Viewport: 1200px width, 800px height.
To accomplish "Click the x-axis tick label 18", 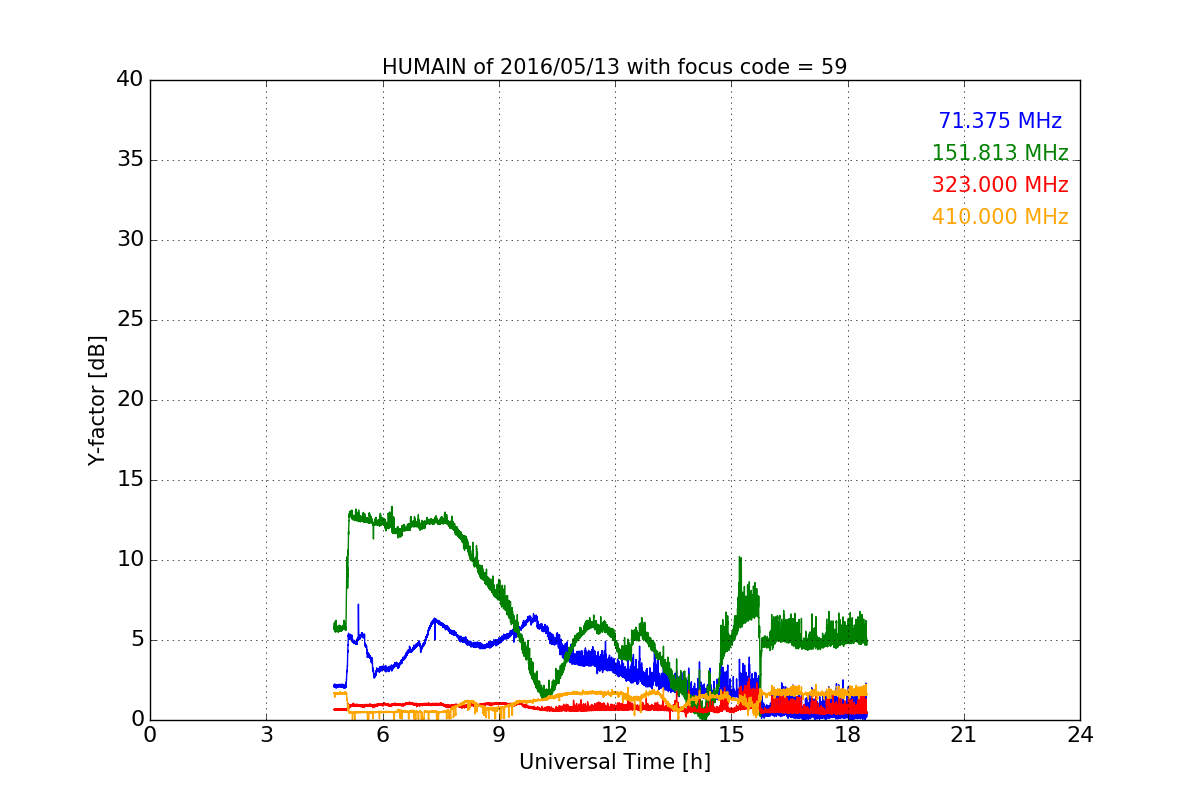I will [x=847, y=735].
